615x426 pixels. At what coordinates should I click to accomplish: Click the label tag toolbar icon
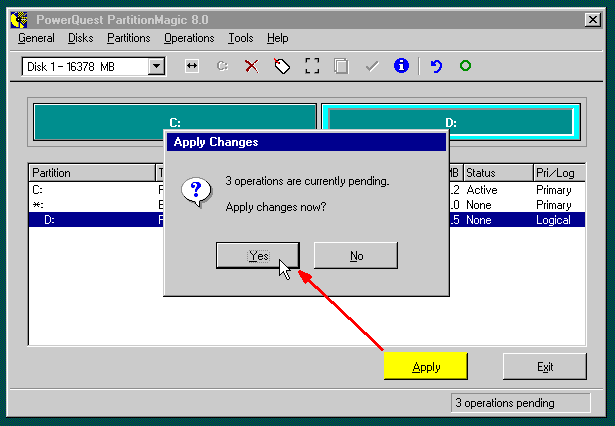[x=282, y=66]
